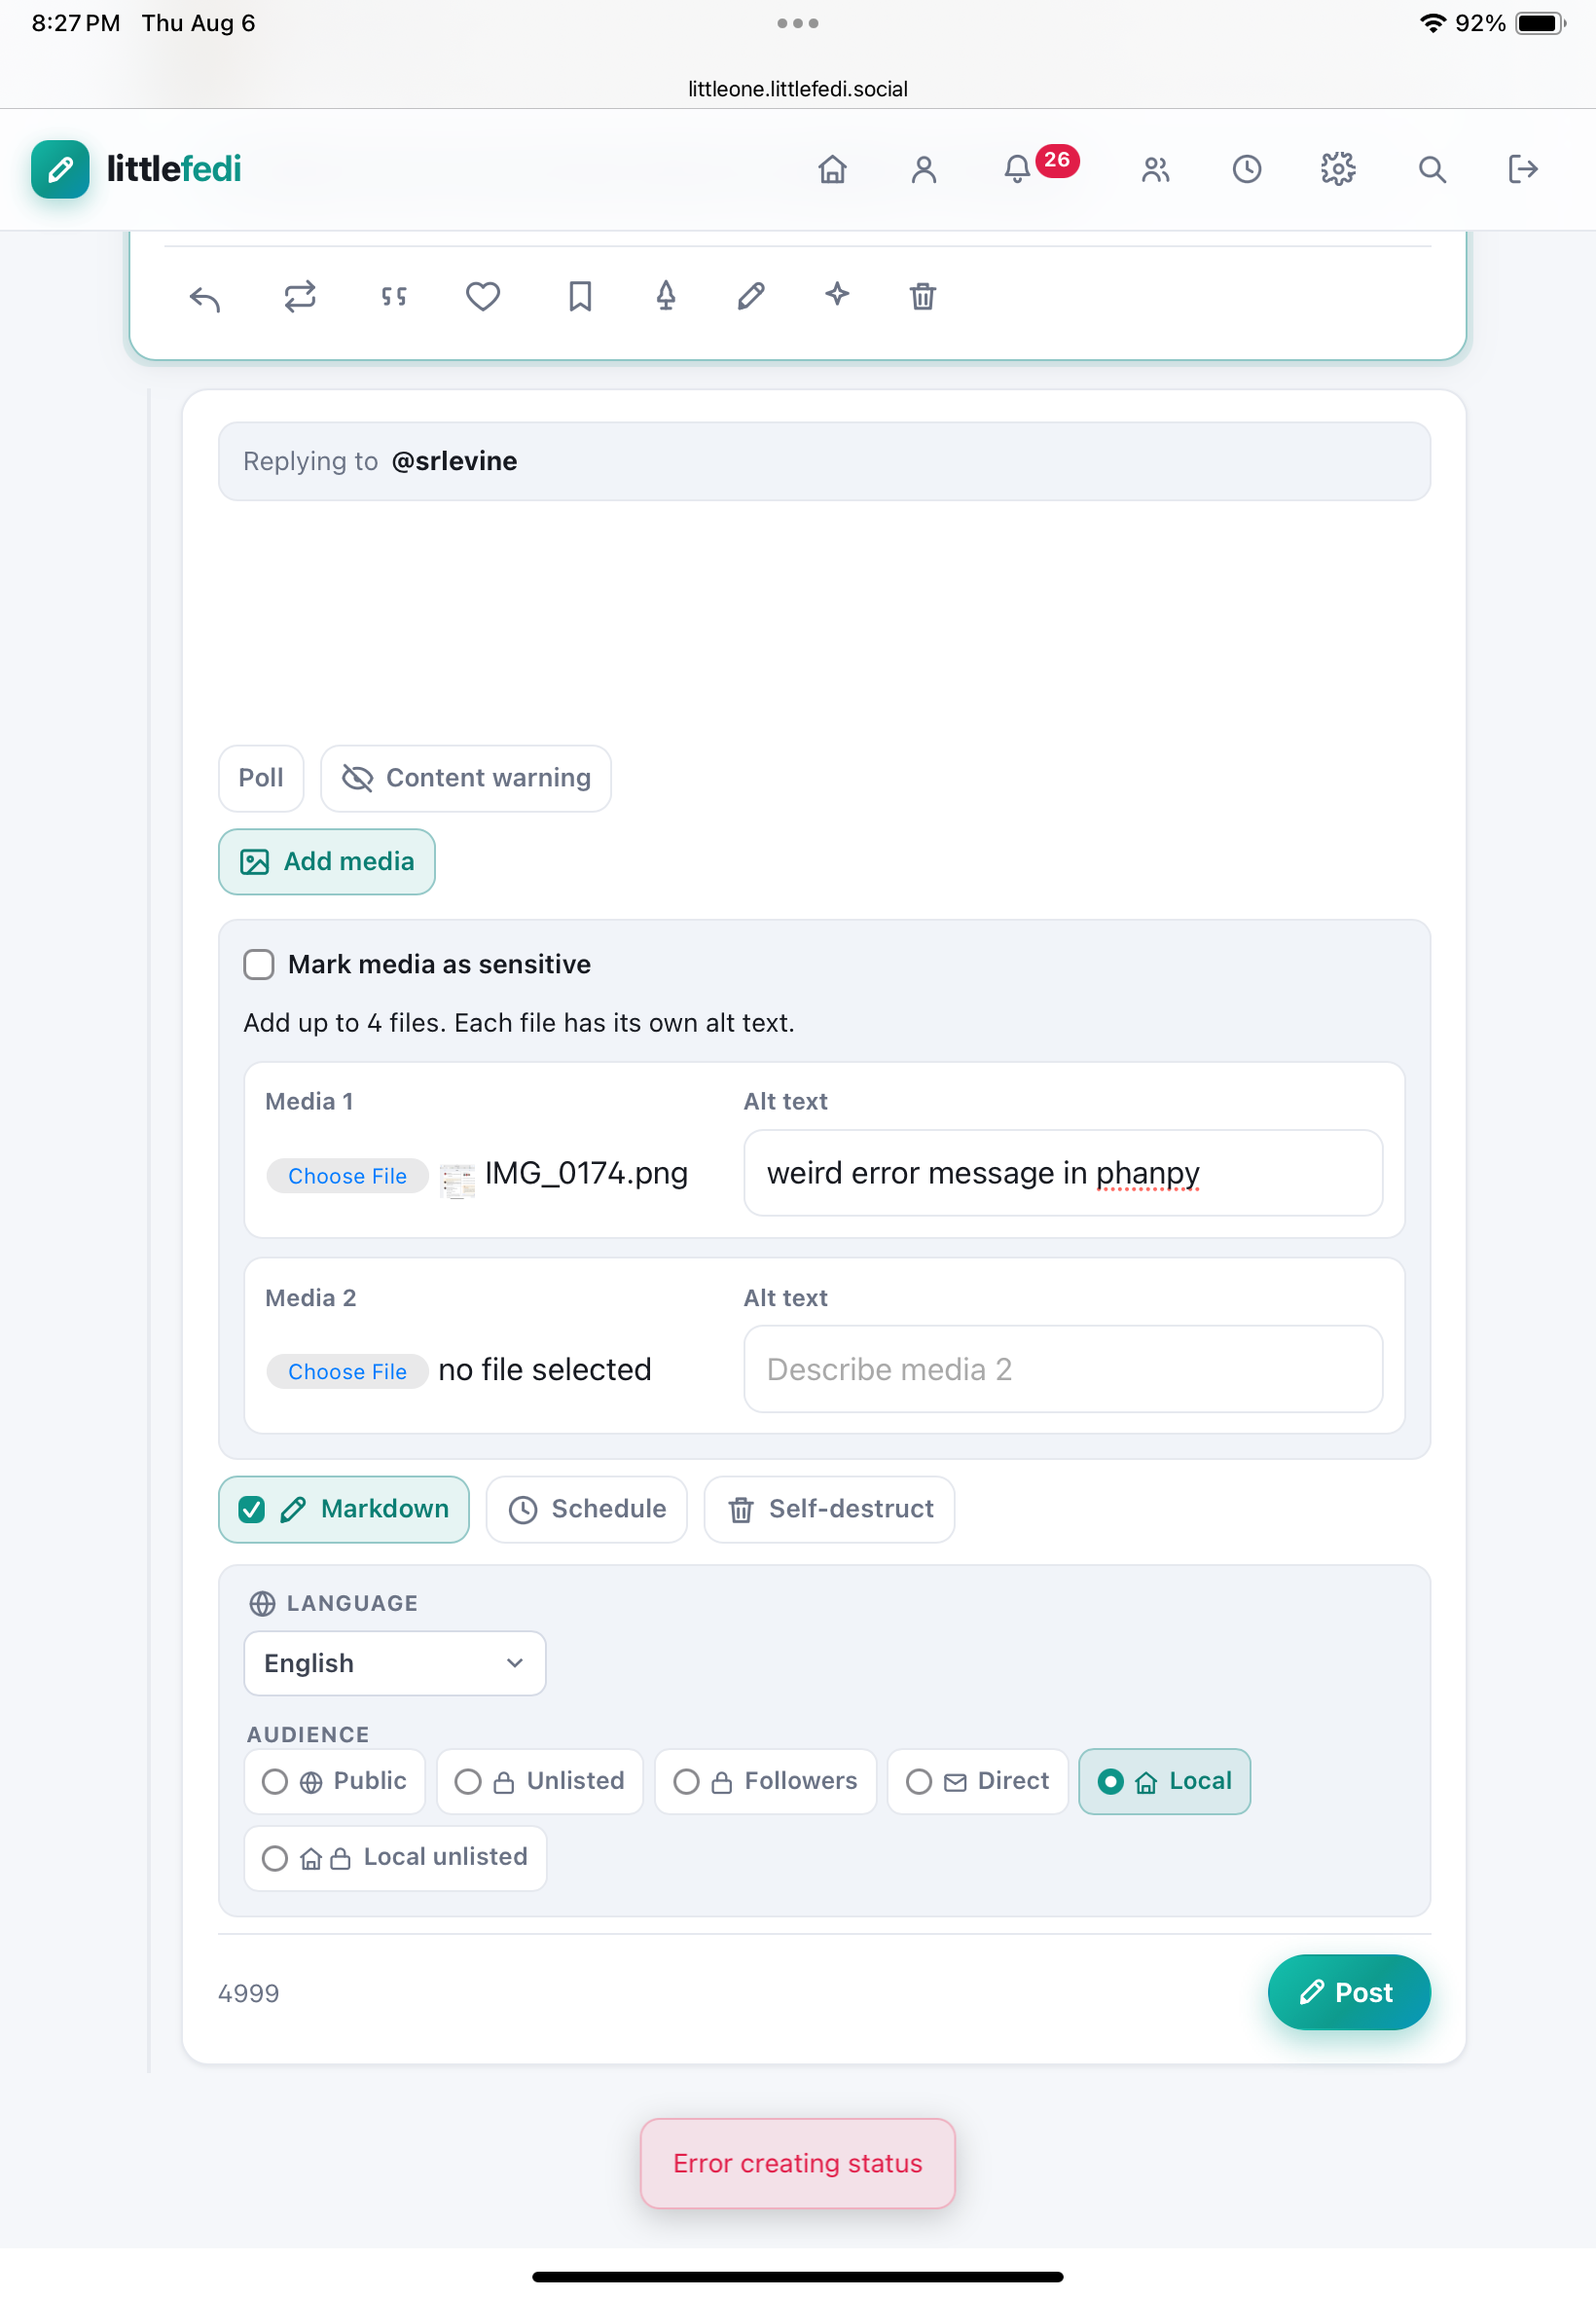Open the English language dropdown
This screenshot has width=1596, height=2297.
click(x=395, y=1663)
